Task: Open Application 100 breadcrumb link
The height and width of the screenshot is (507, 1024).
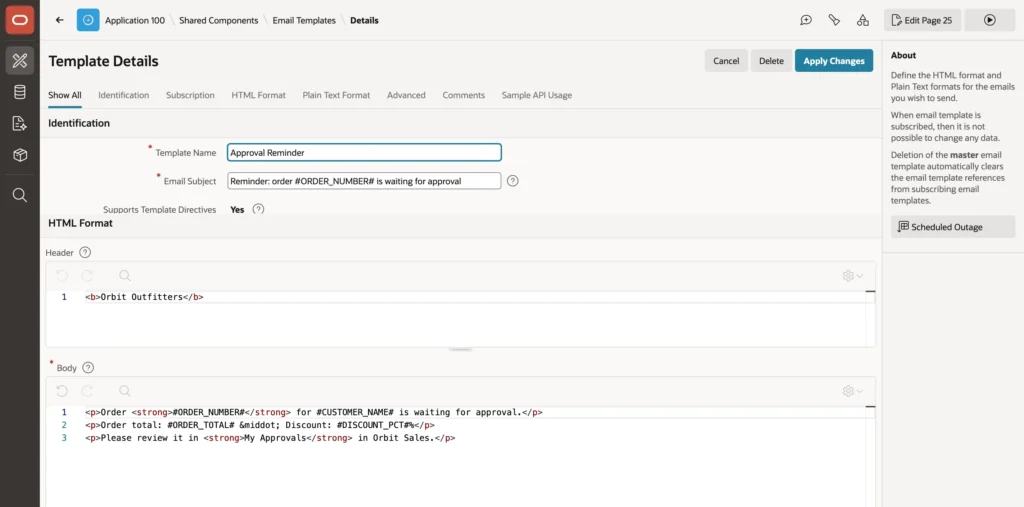Action: click(x=135, y=20)
